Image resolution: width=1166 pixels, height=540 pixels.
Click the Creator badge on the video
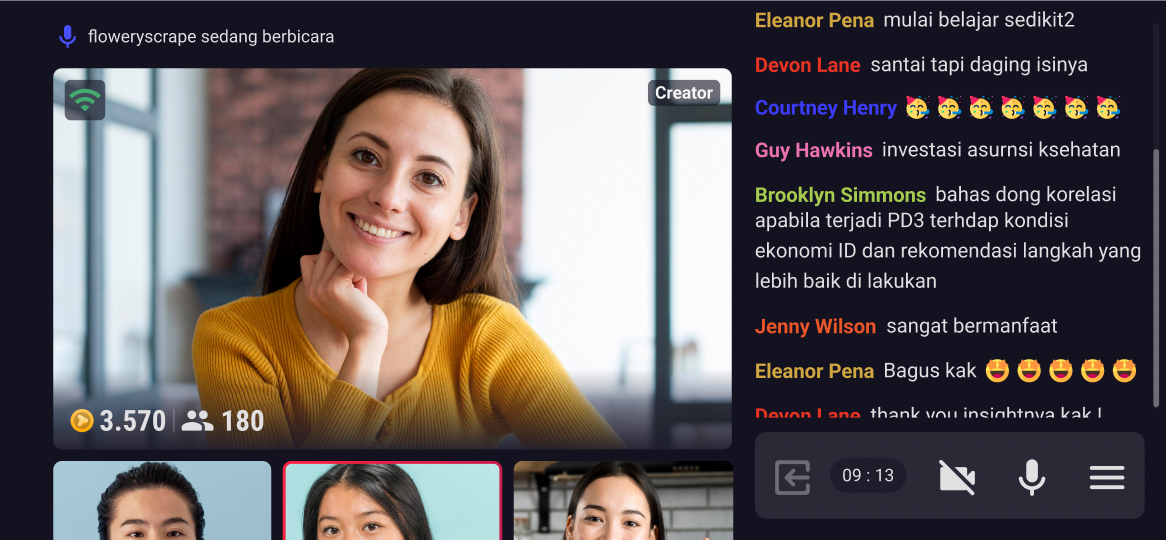coord(683,93)
